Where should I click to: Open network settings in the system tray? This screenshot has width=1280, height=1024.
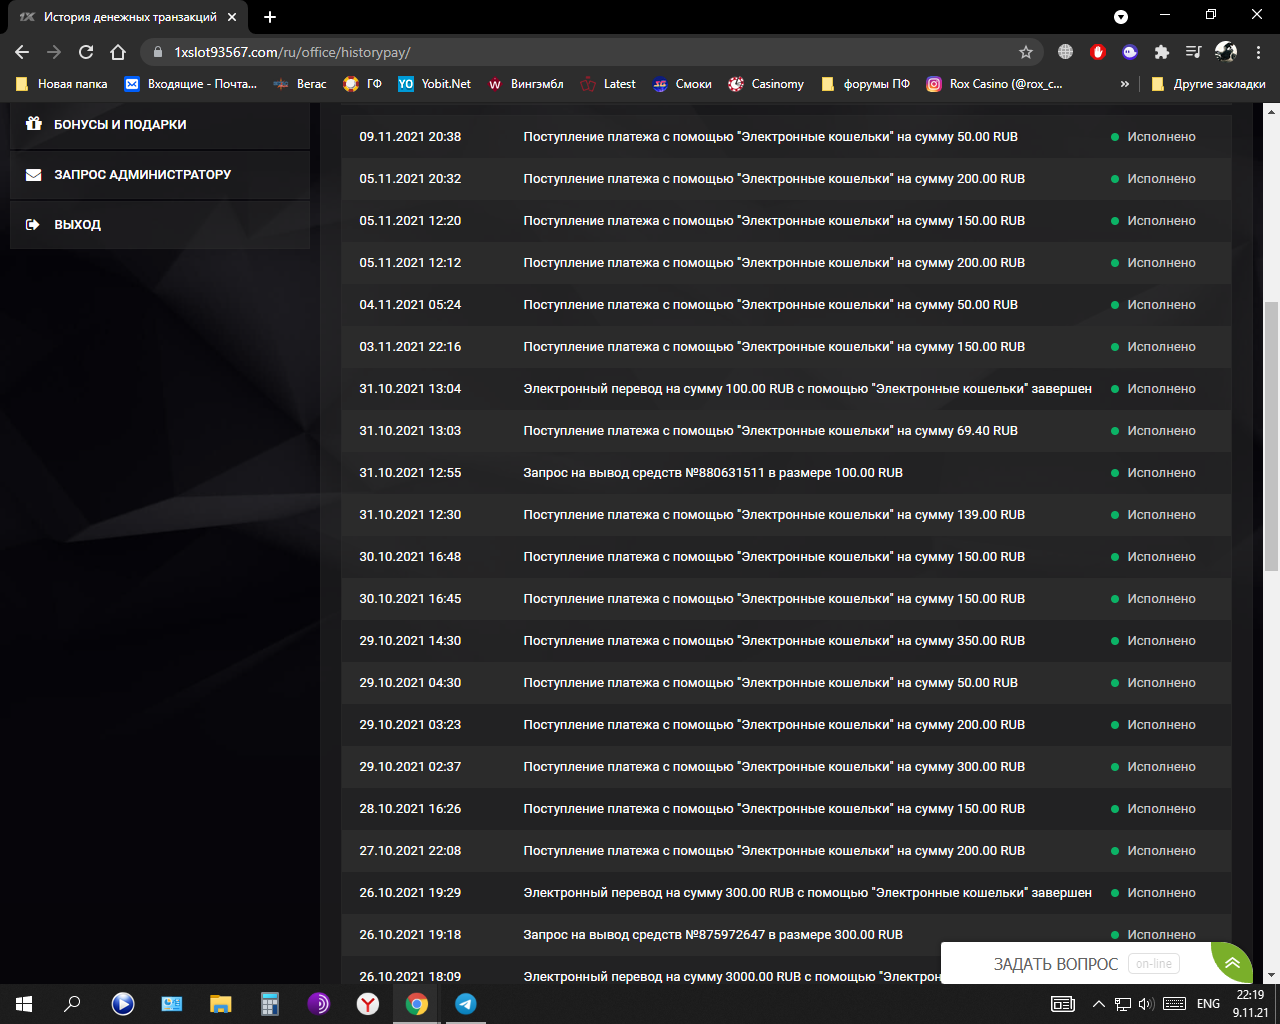1123,1004
